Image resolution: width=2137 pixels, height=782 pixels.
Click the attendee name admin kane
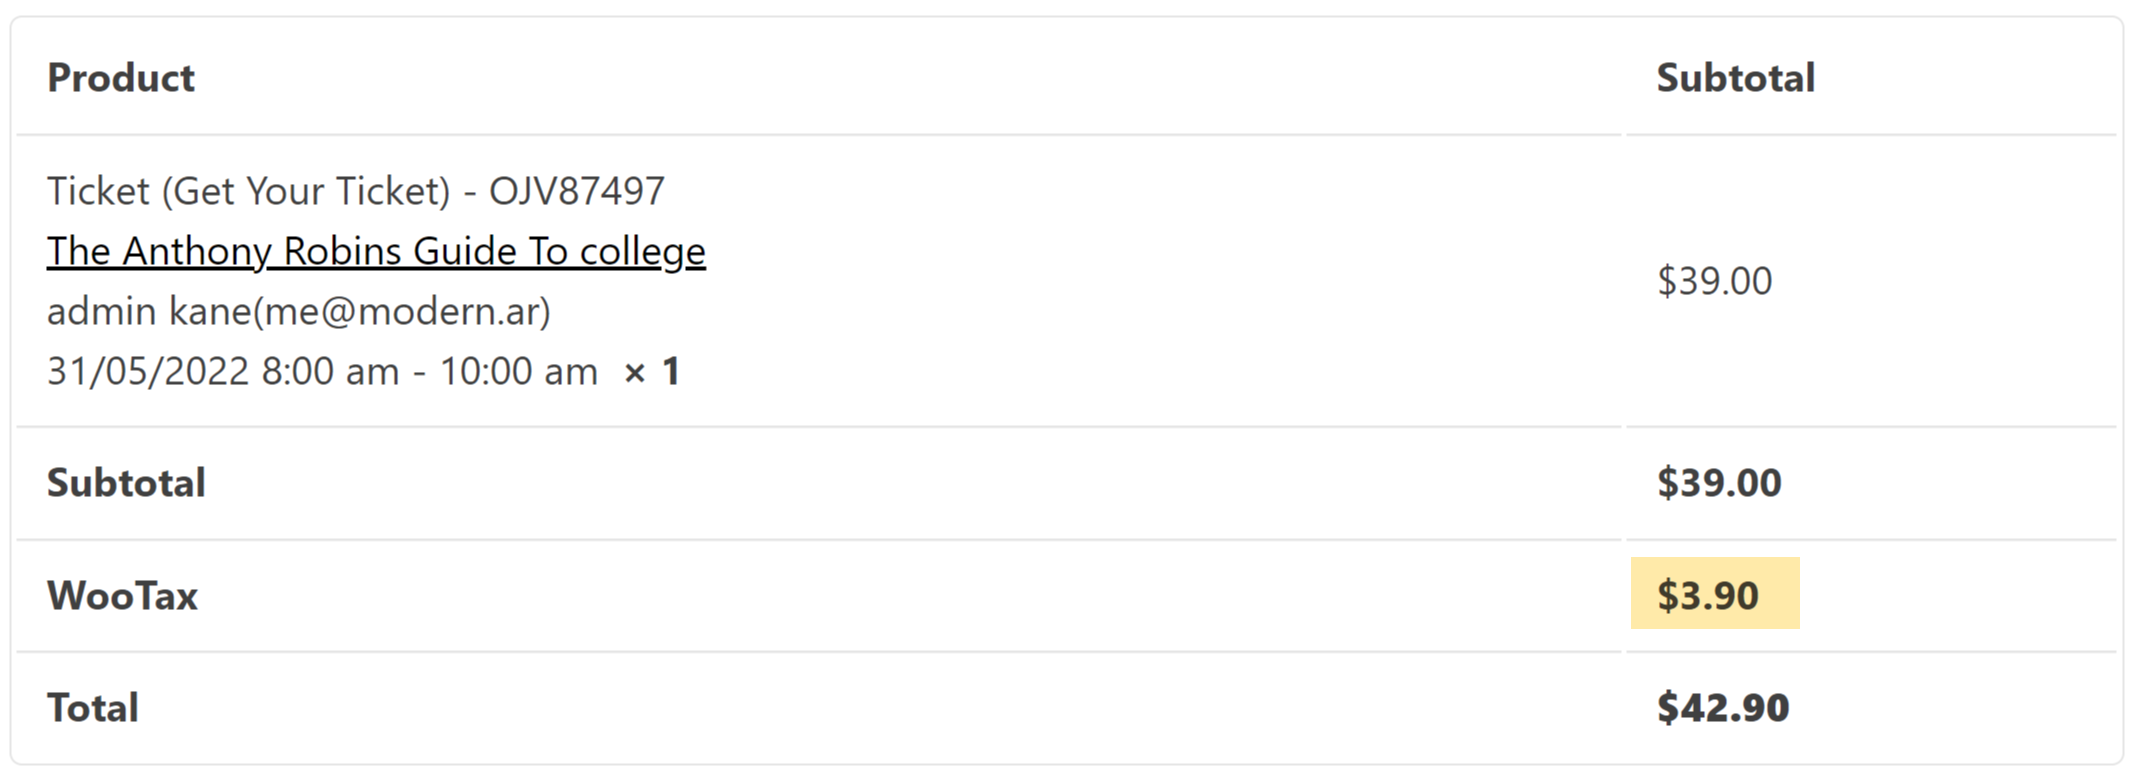pyautogui.click(x=149, y=312)
